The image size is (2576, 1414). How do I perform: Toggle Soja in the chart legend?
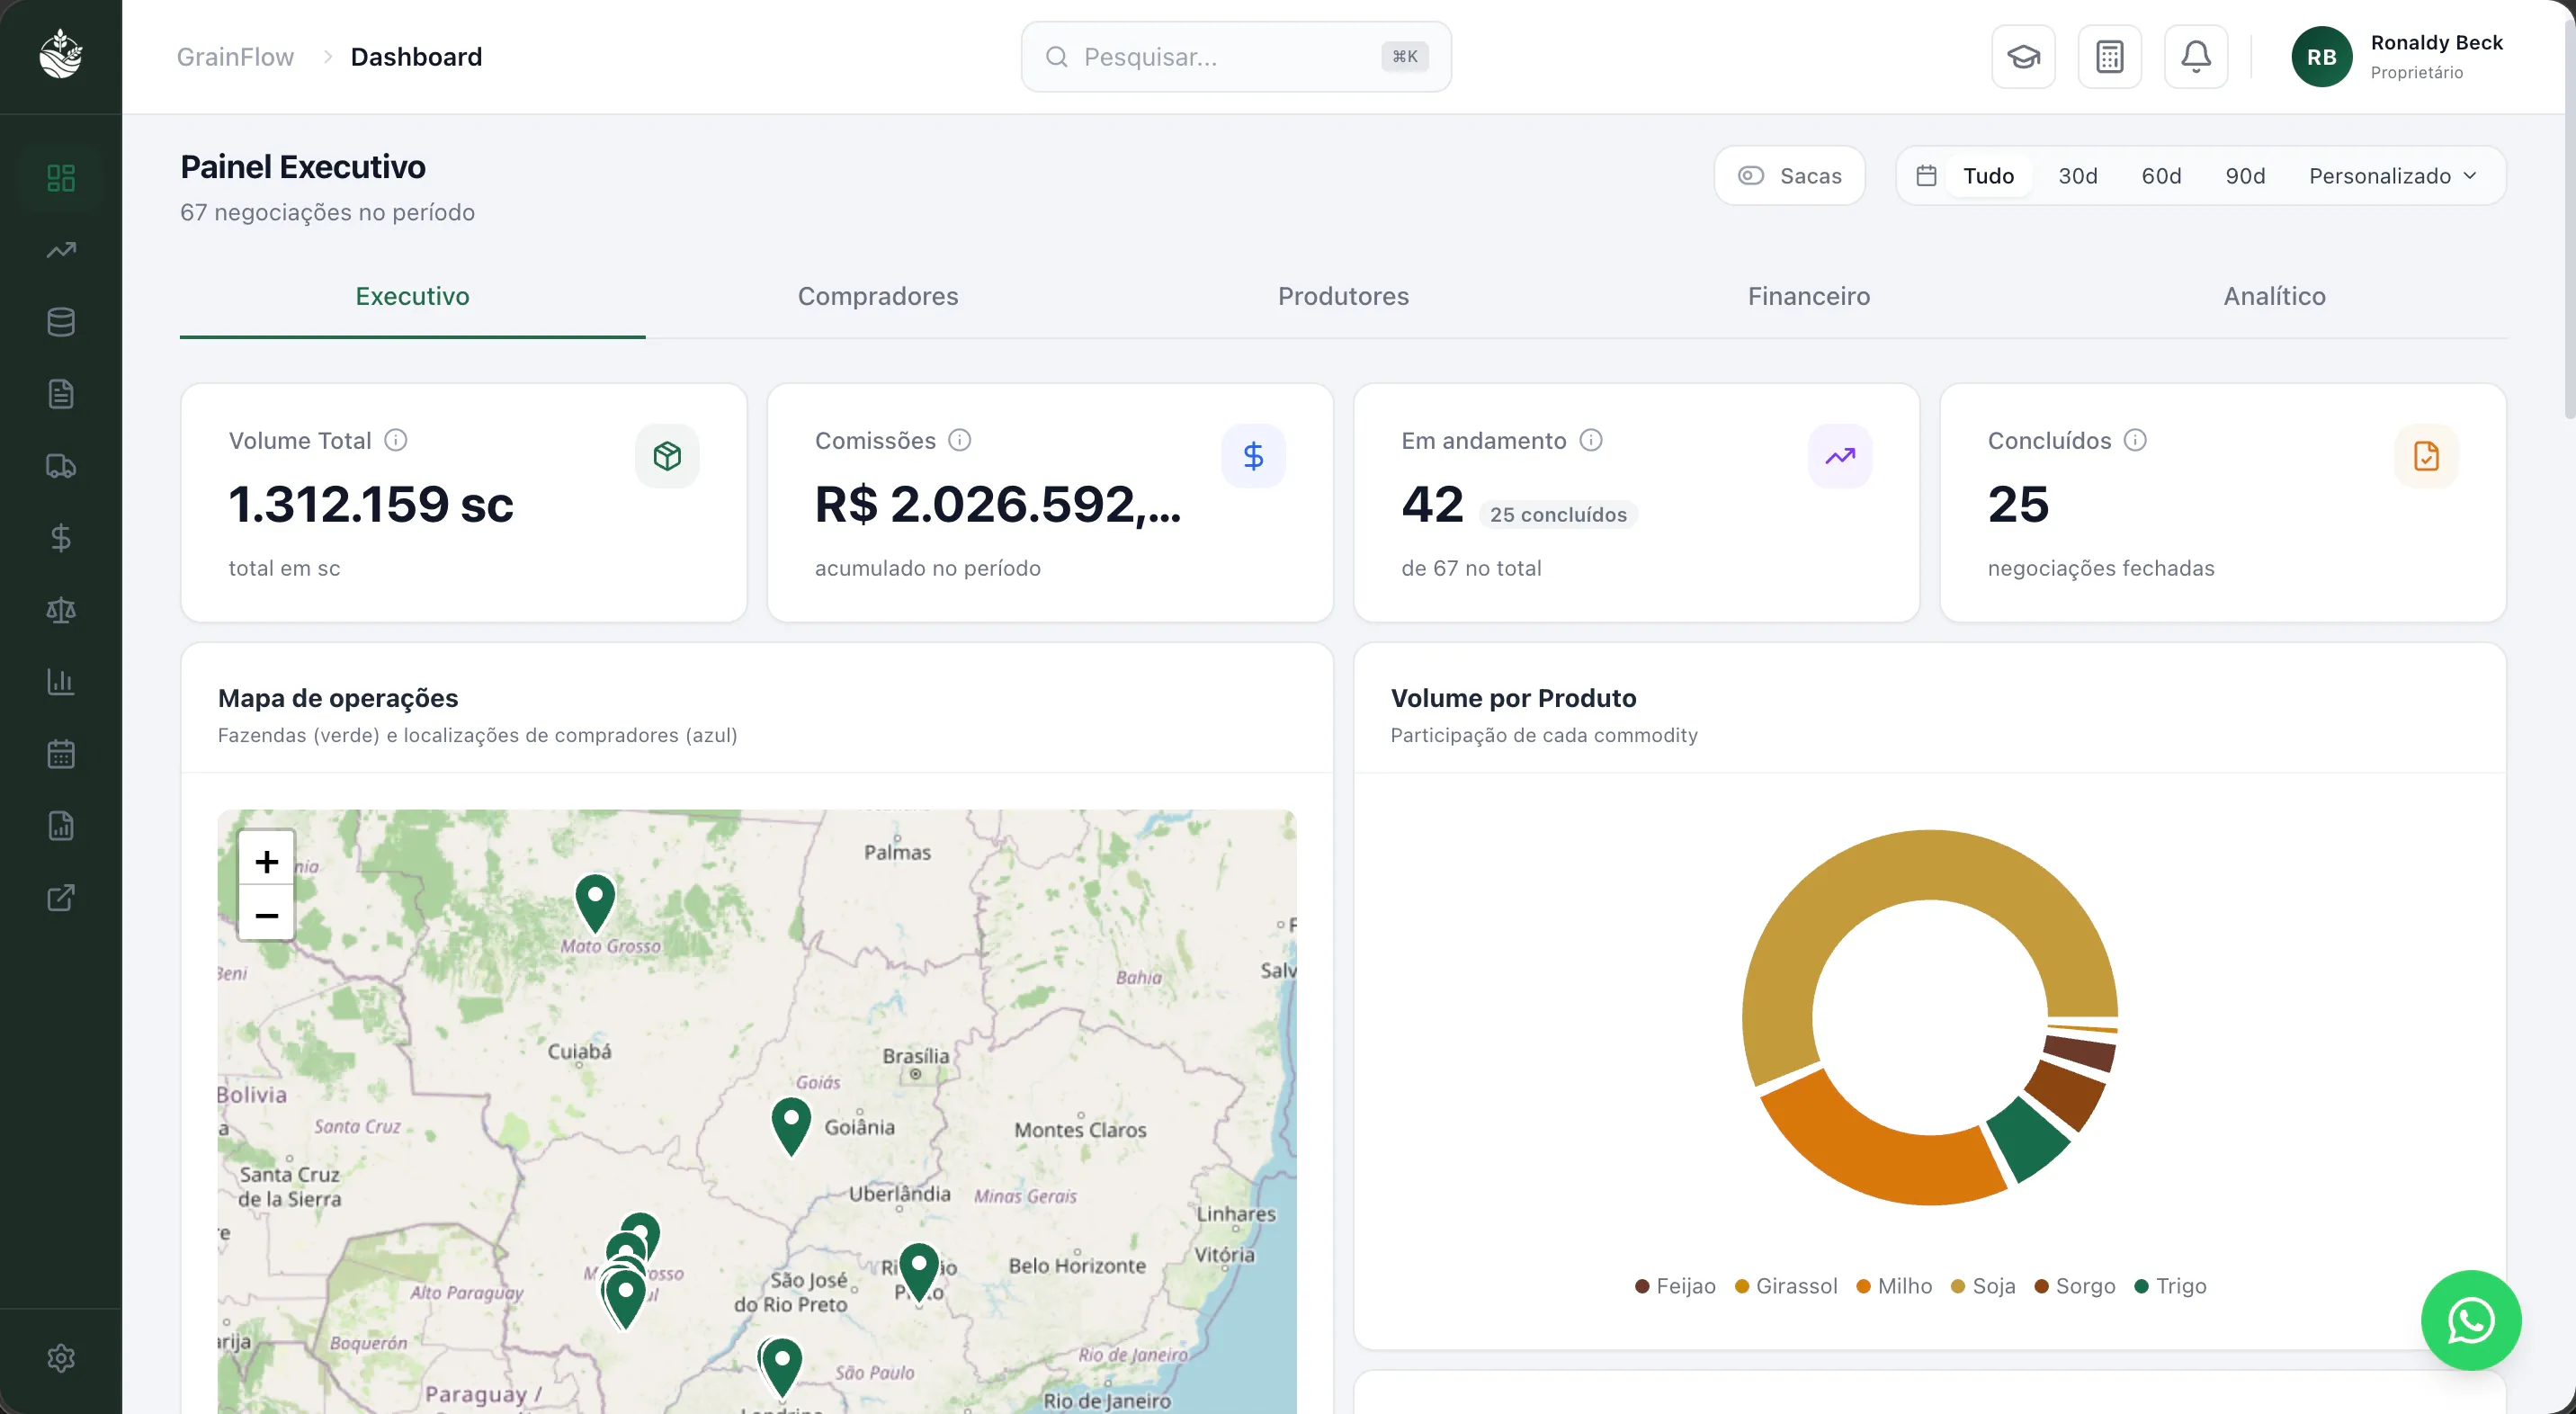[1983, 1286]
